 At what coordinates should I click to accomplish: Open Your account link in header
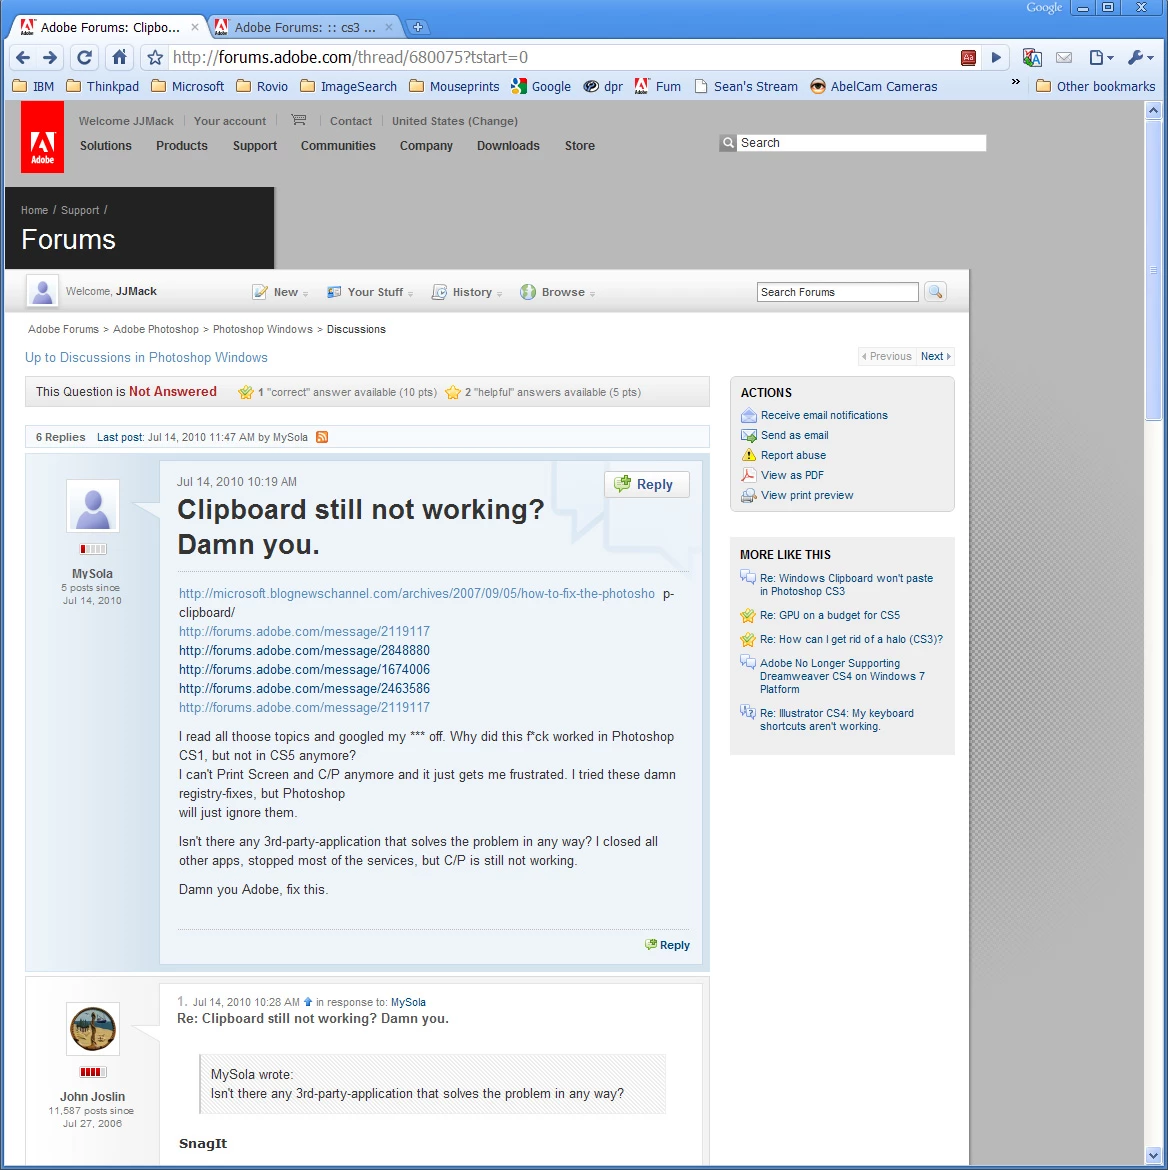(x=230, y=121)
